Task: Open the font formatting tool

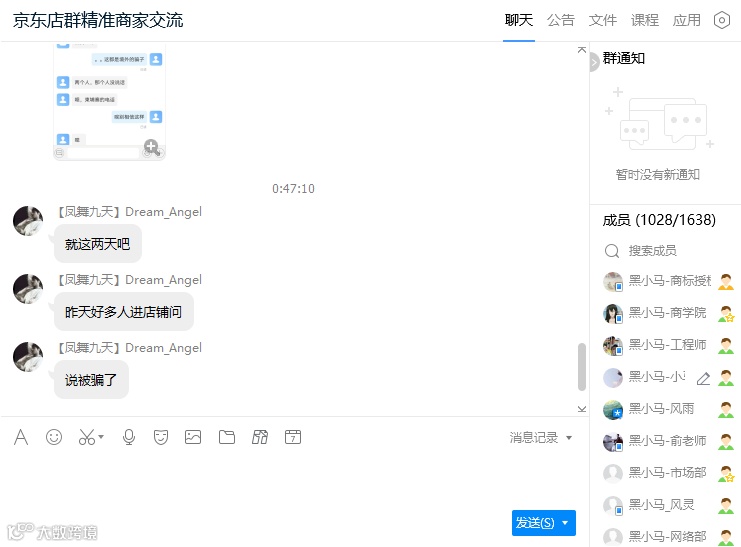Action: [x=21, y=437]
